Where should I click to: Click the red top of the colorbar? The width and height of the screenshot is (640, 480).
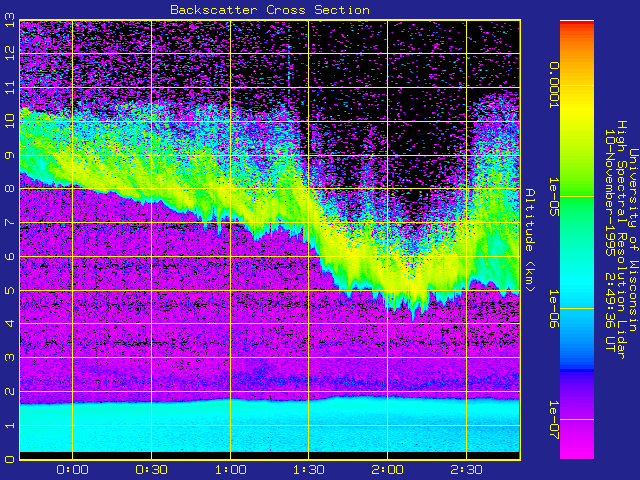tap(577, 24)
